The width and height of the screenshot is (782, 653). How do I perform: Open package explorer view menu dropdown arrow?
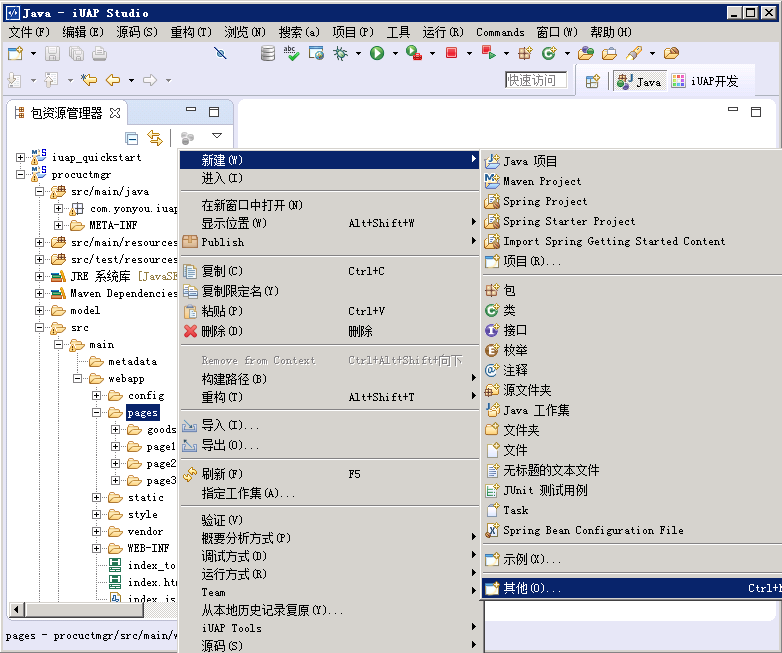pyautogui.click(x=216, y=136)
